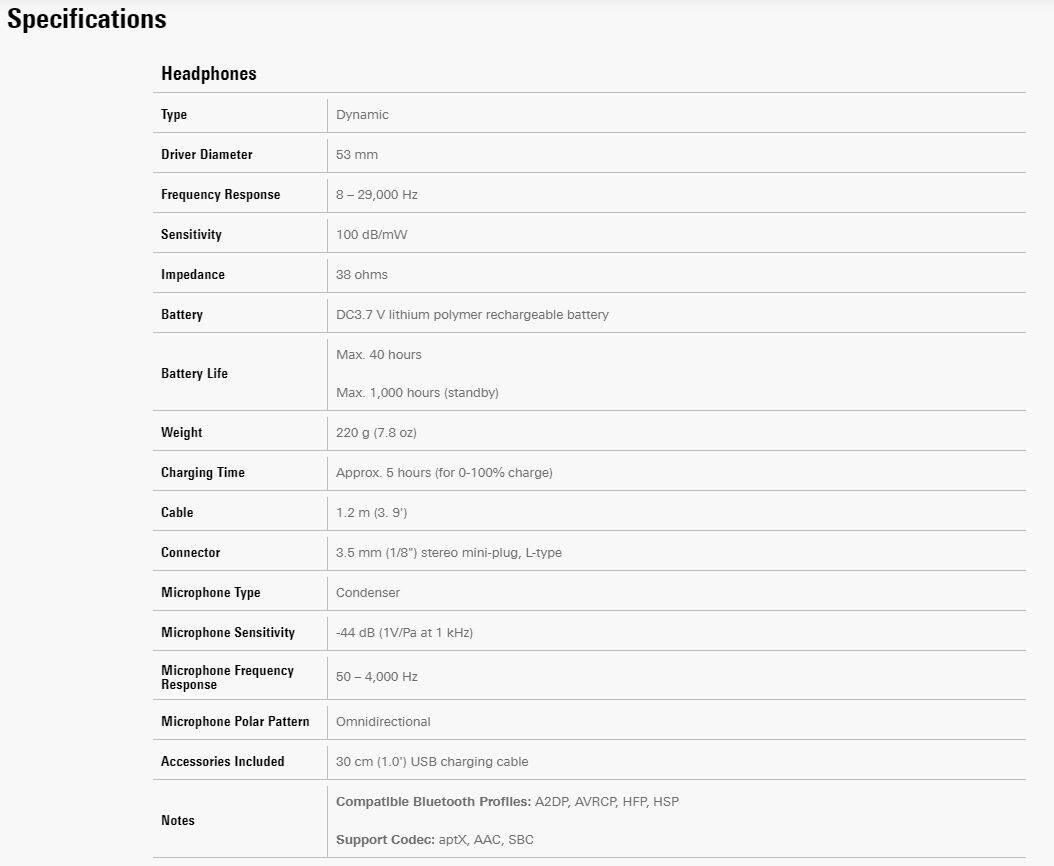Click the 100 dB/mW sensitivity value

pos(372,235)
